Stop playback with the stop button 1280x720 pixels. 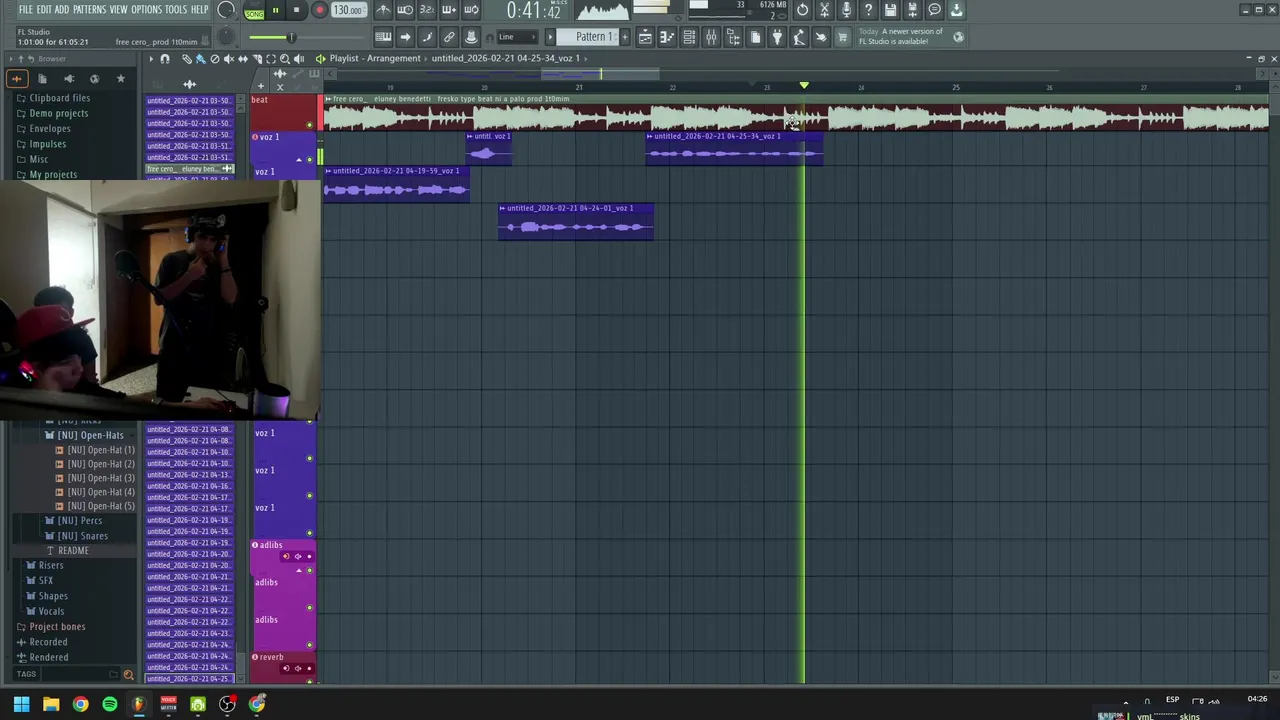(296, 11)
